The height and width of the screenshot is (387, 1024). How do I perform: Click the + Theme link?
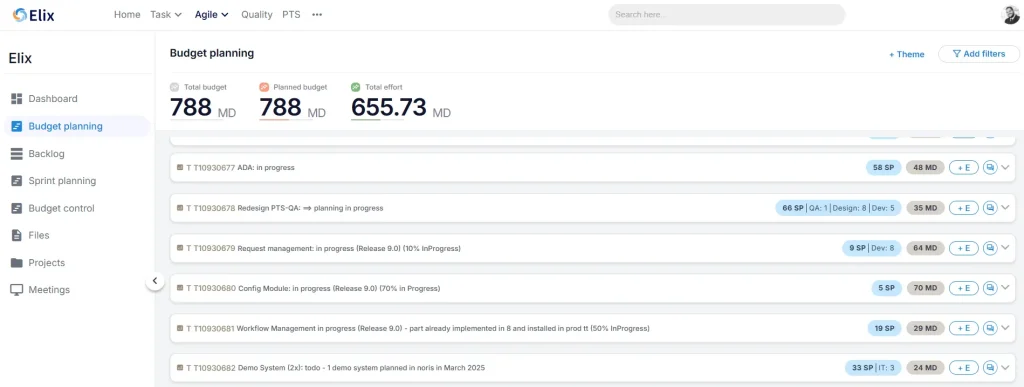906,54
